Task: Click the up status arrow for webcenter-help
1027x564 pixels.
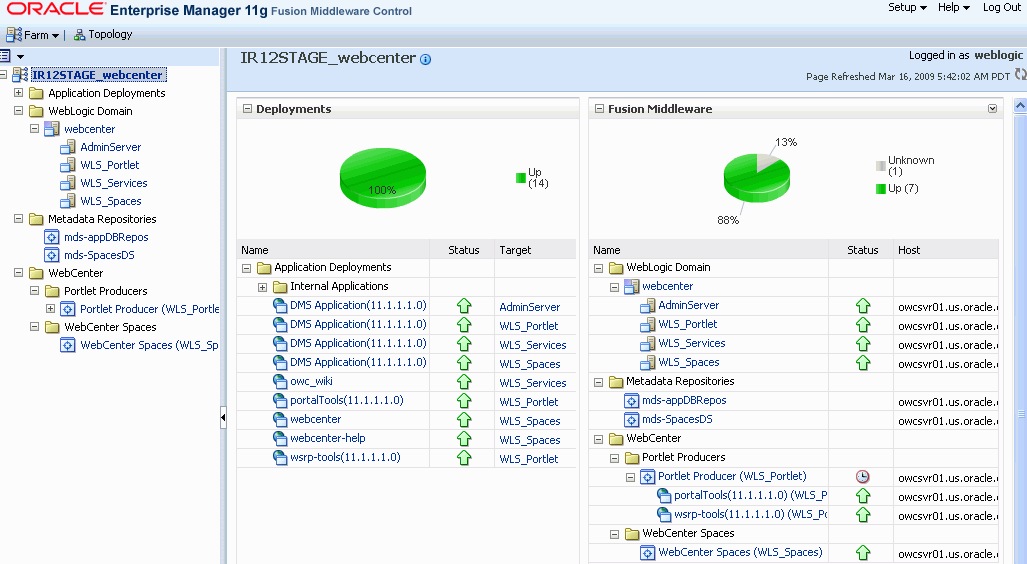Action: point(464,438)
